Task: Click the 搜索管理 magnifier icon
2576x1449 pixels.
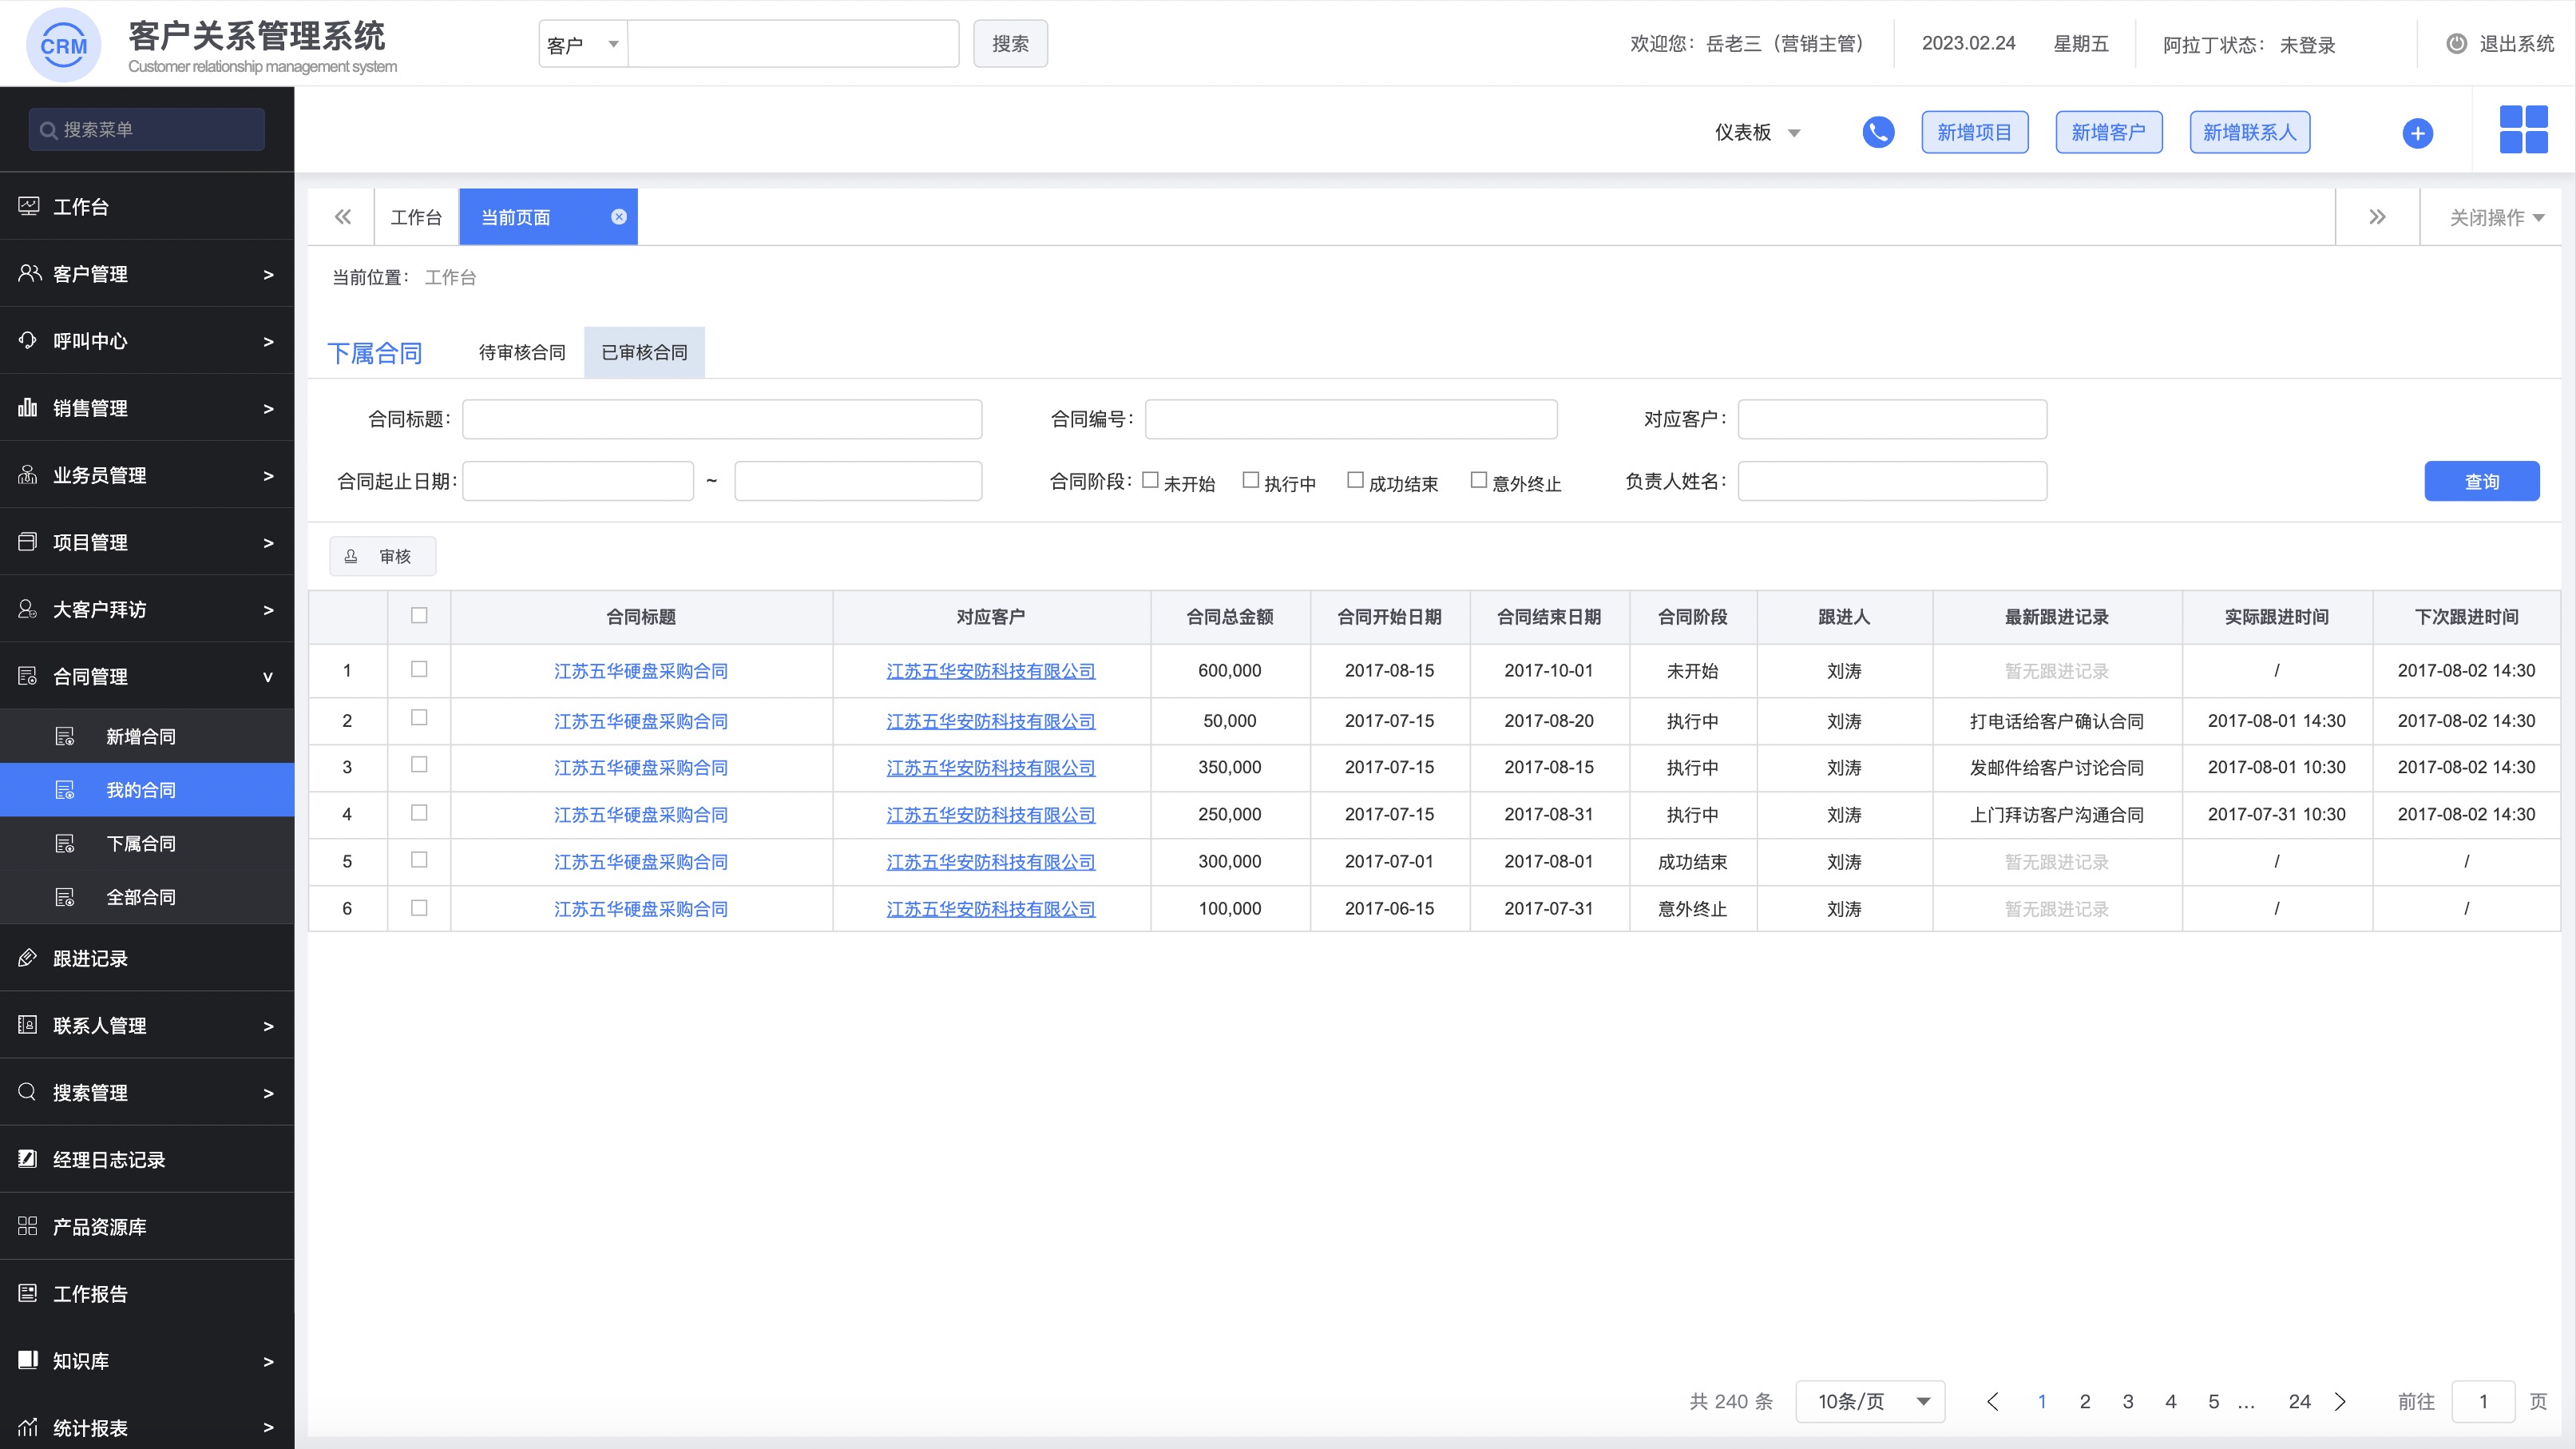Action: pyautogui.click(x=28, y=1091)
